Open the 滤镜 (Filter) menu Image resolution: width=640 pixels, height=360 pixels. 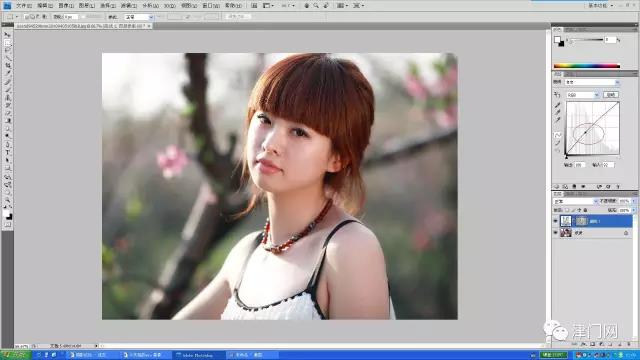(129, 6)
